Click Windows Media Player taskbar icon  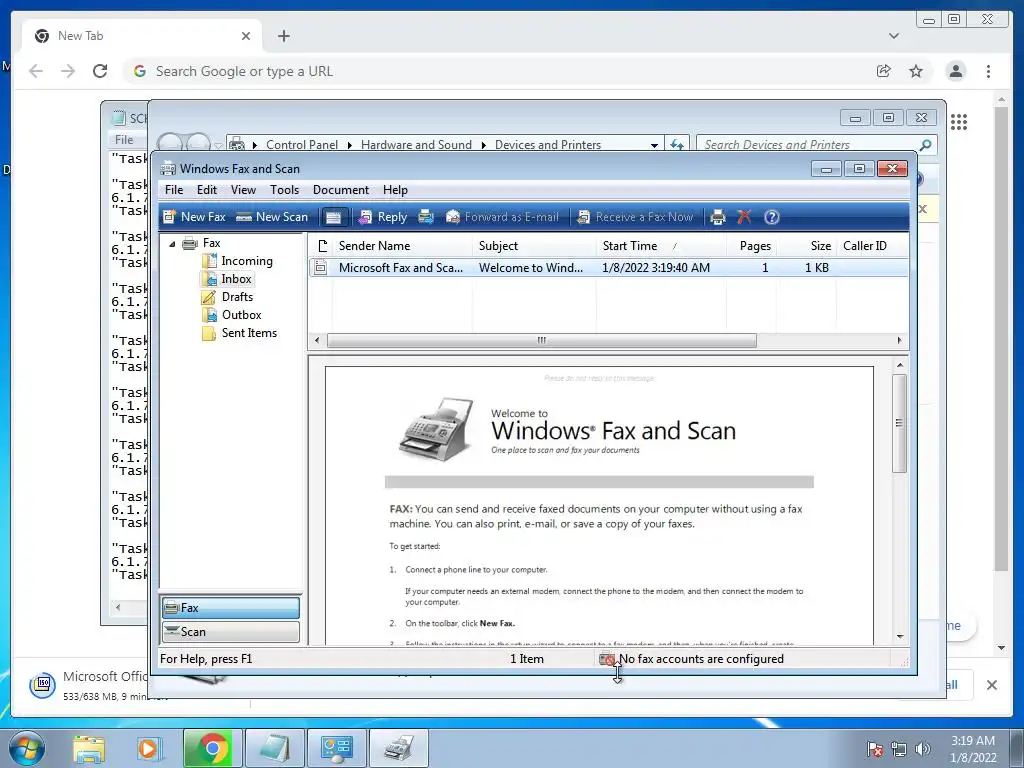pos(148,748)
